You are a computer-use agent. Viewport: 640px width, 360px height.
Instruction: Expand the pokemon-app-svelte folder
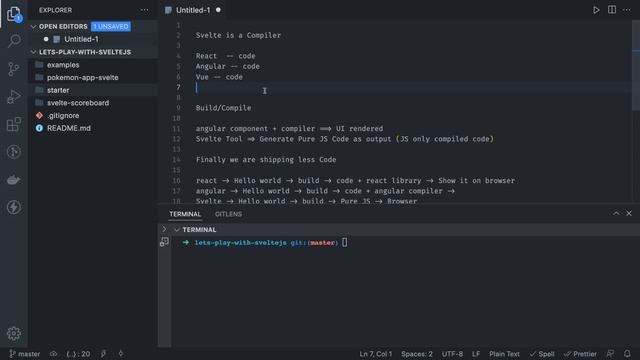pos(82,78)
